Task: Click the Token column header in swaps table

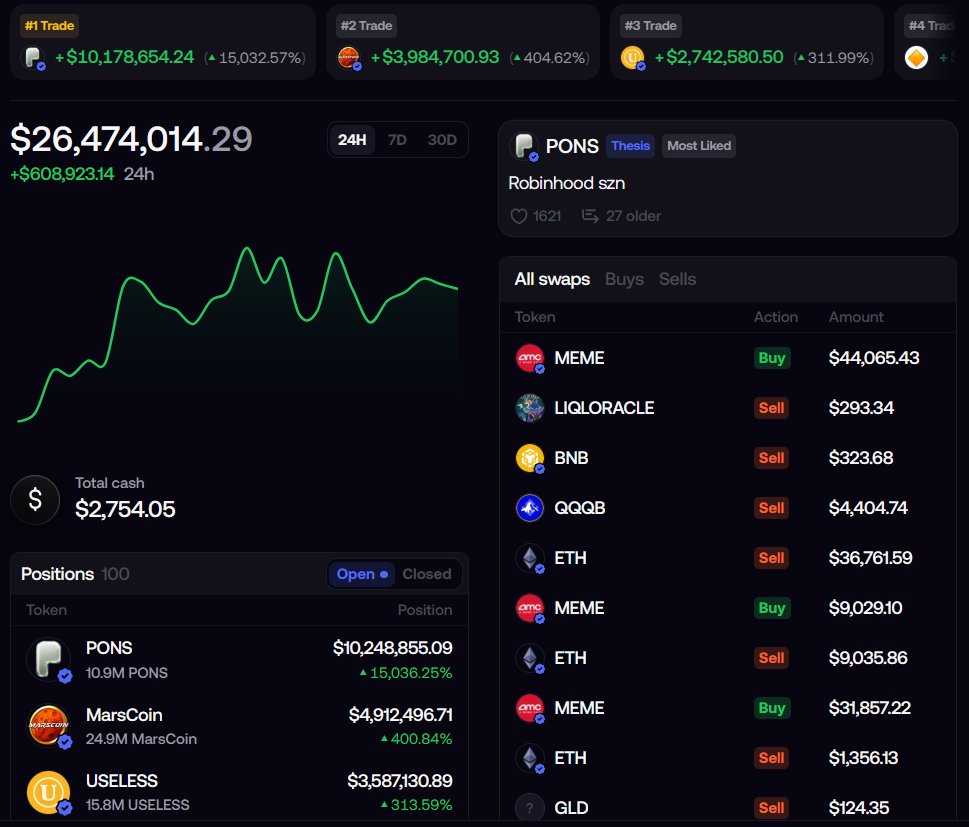Action: (535, 317)
